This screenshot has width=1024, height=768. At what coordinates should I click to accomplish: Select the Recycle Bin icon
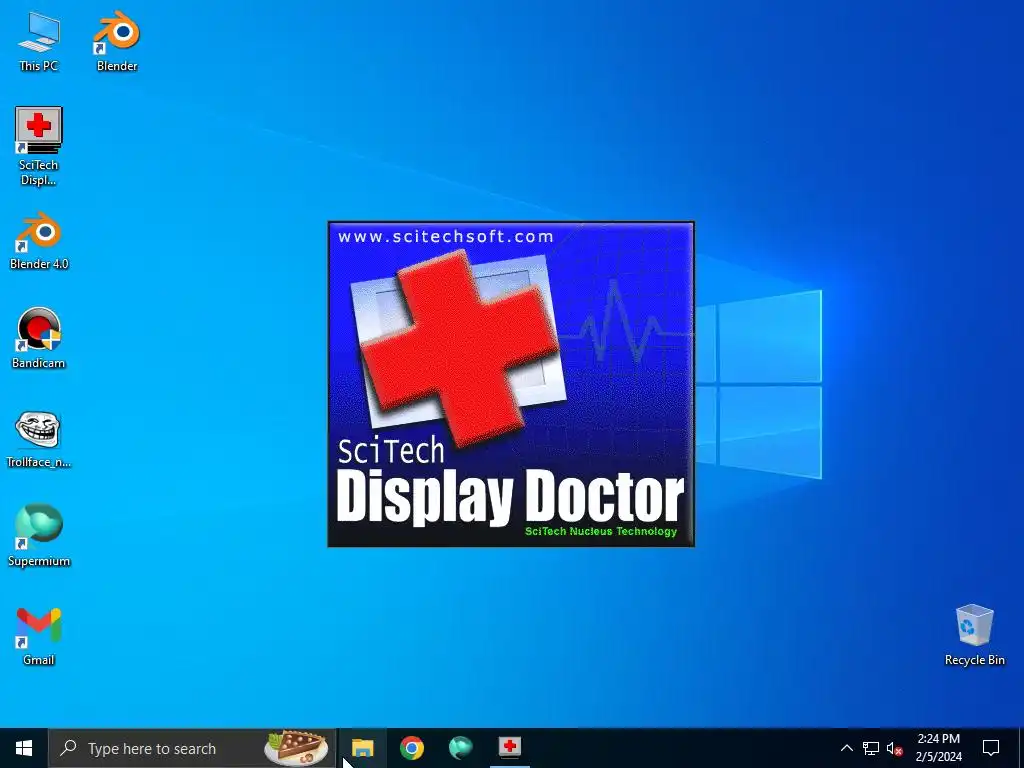pyautogui.click(x=974, y=635)
